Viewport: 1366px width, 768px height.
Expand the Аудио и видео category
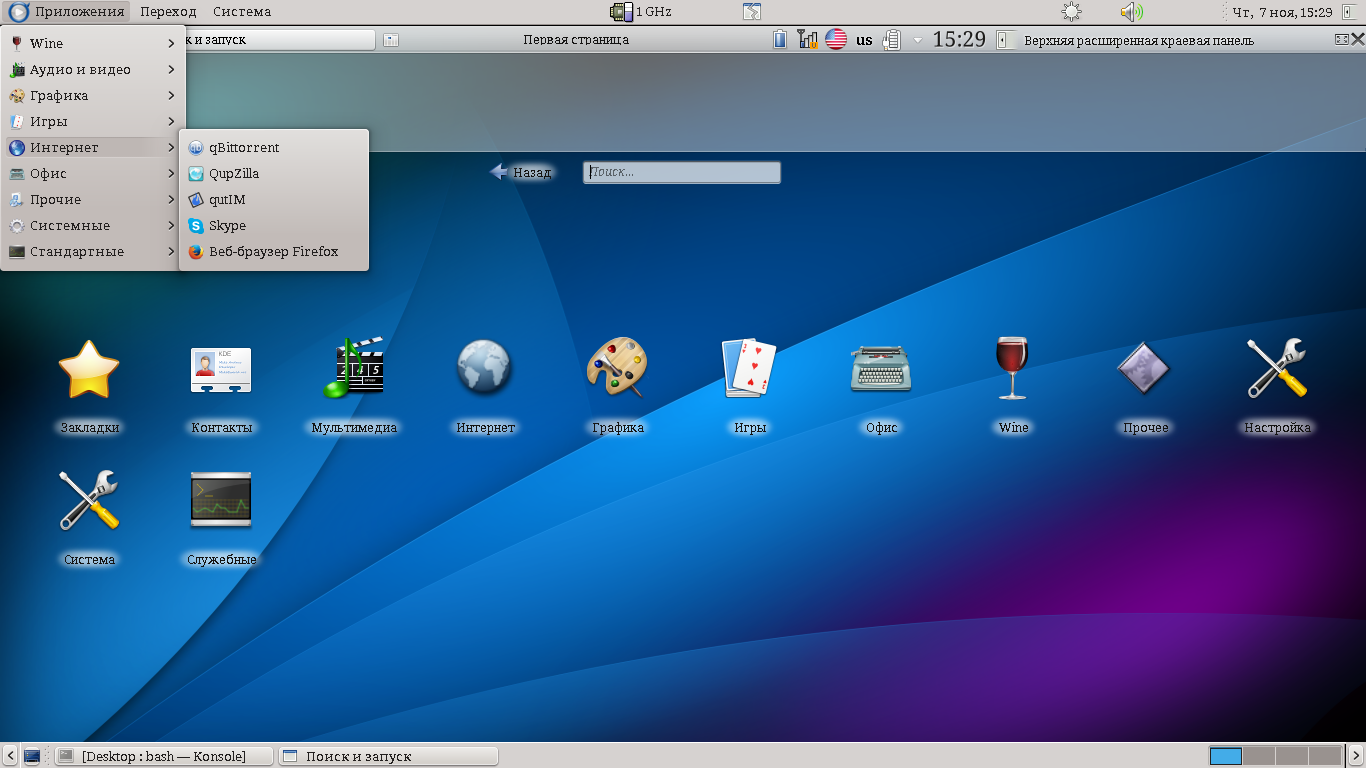point(91,69)
